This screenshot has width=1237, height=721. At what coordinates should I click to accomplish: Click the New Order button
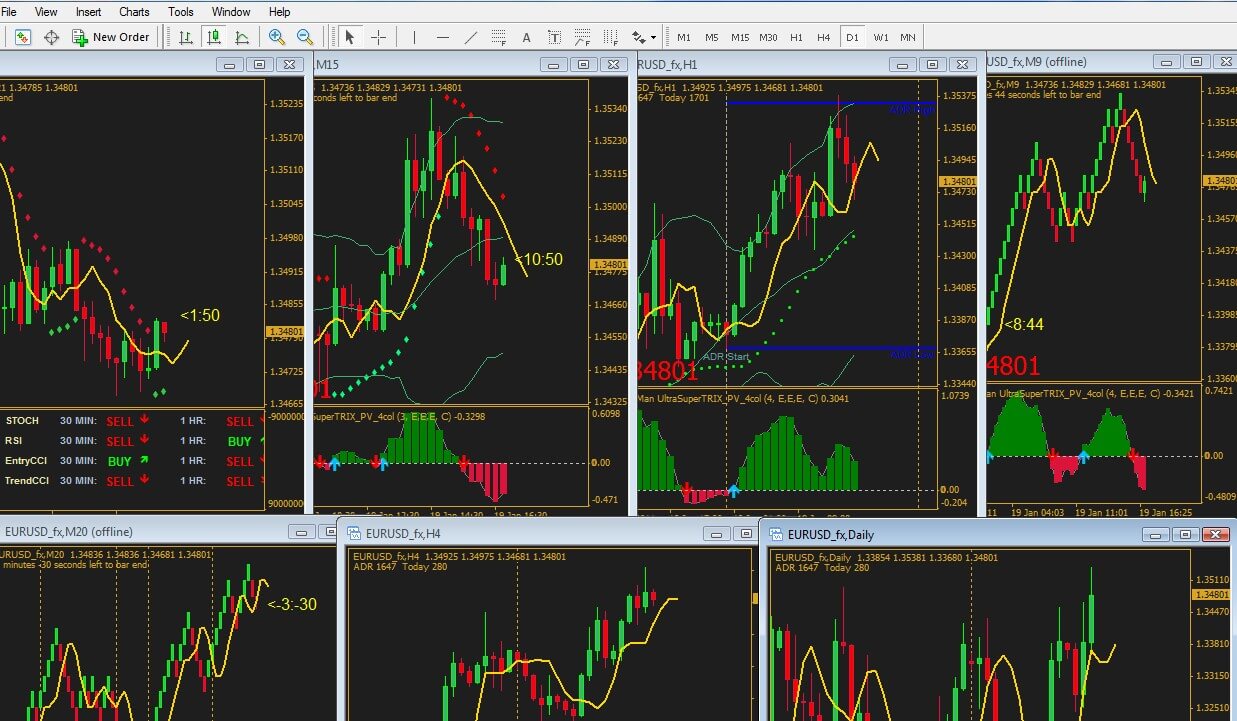point(110,37)
